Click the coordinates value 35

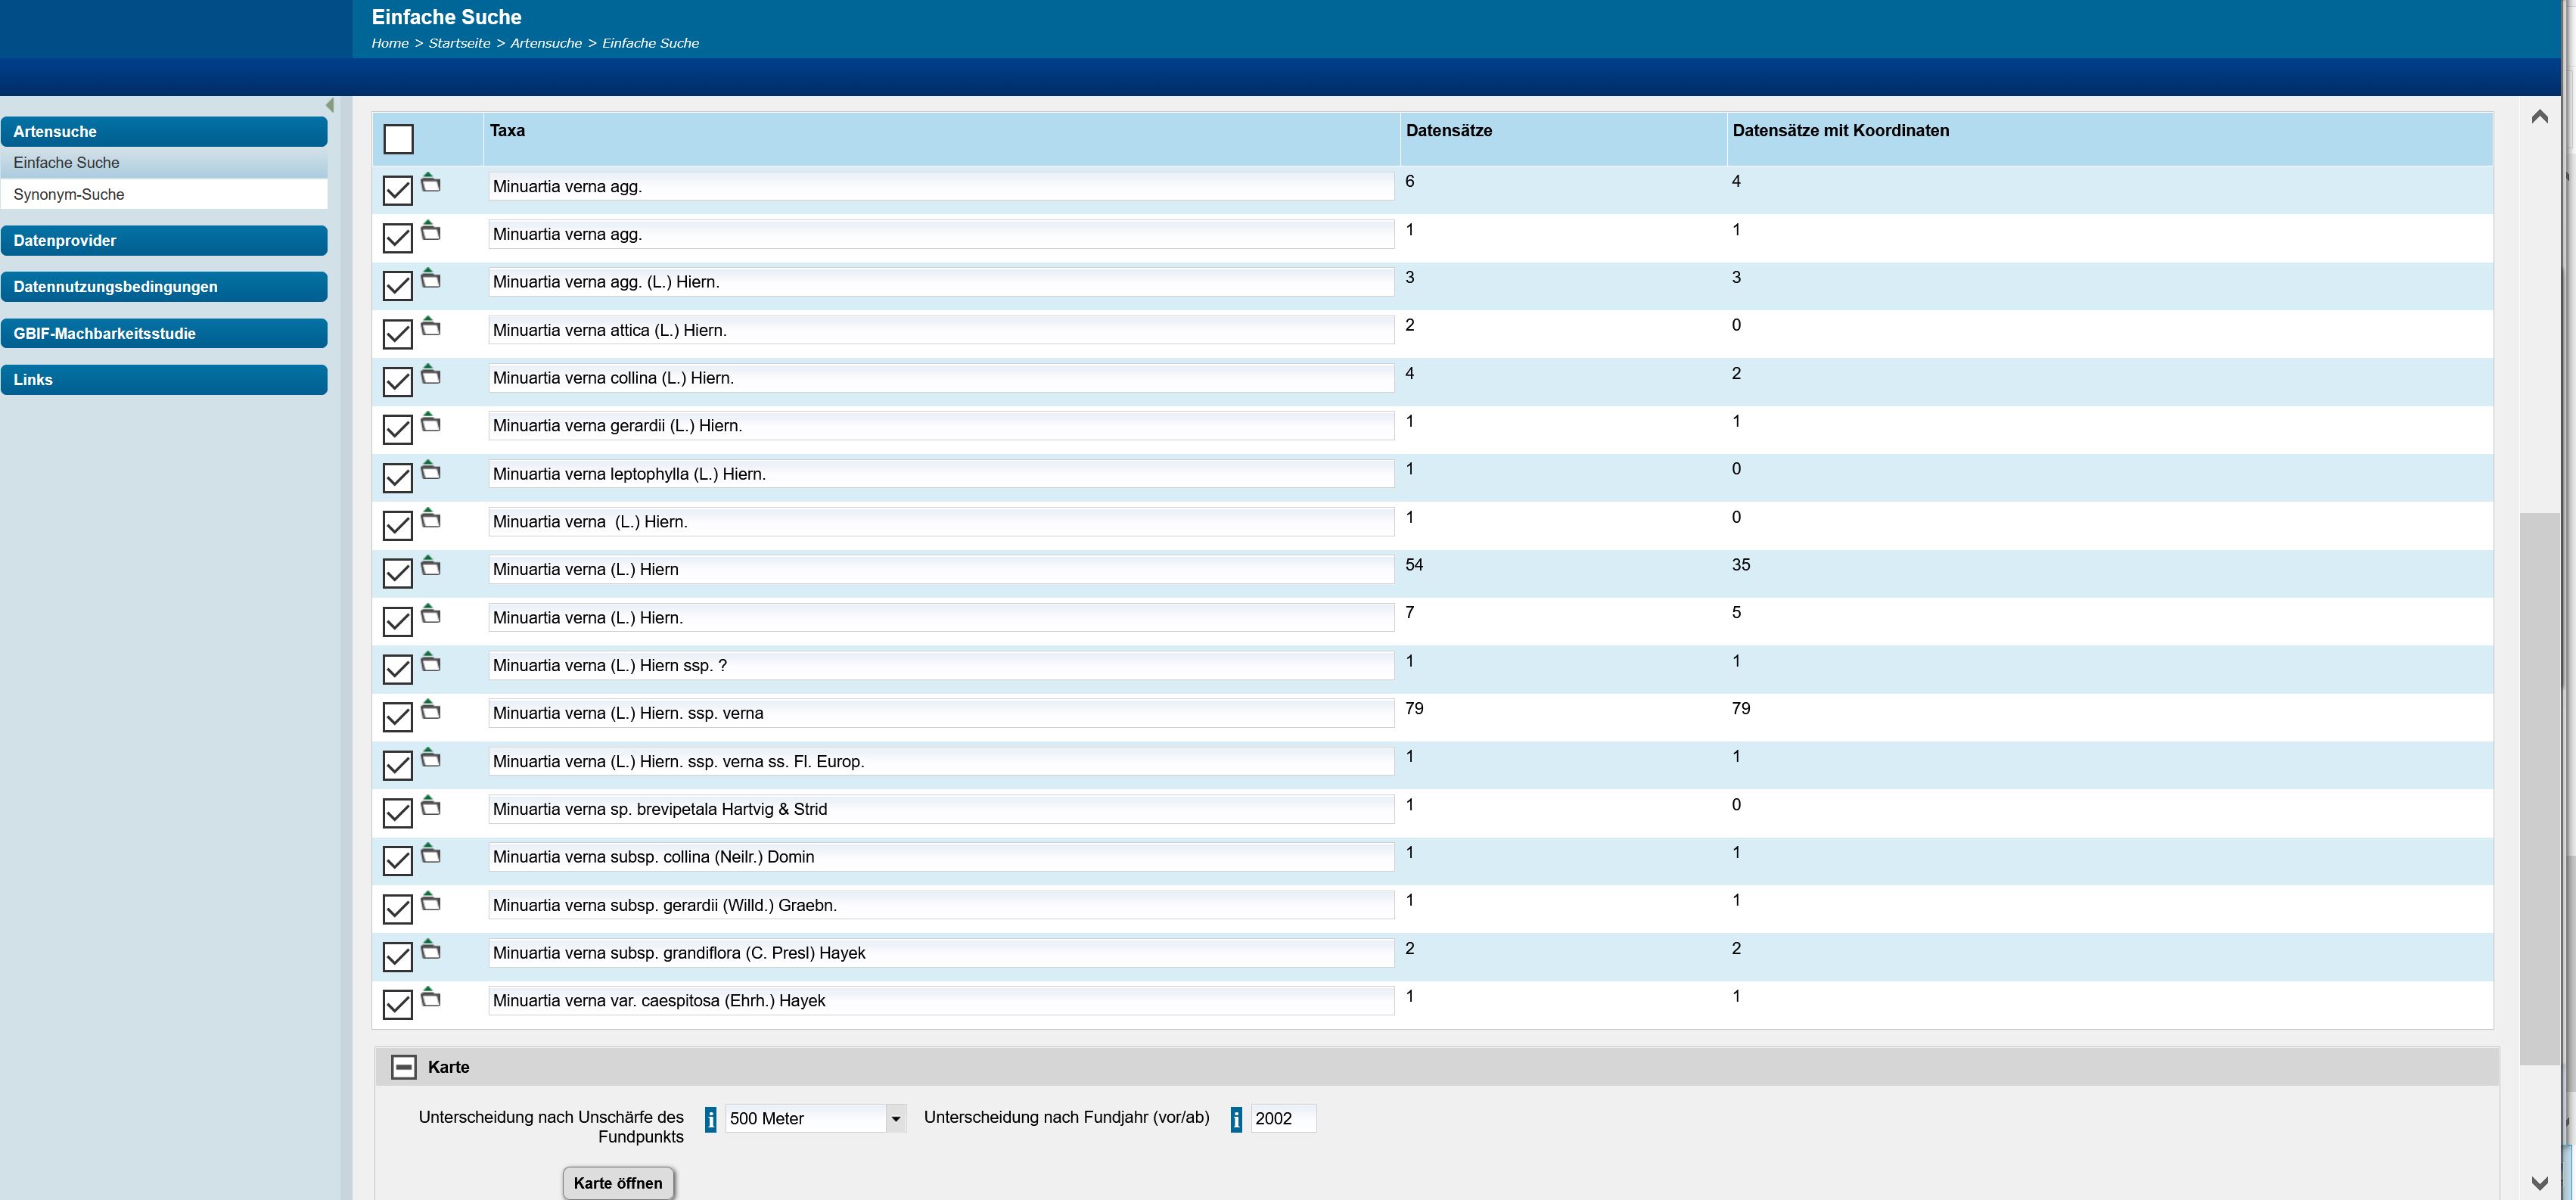tap(1741, 565)
